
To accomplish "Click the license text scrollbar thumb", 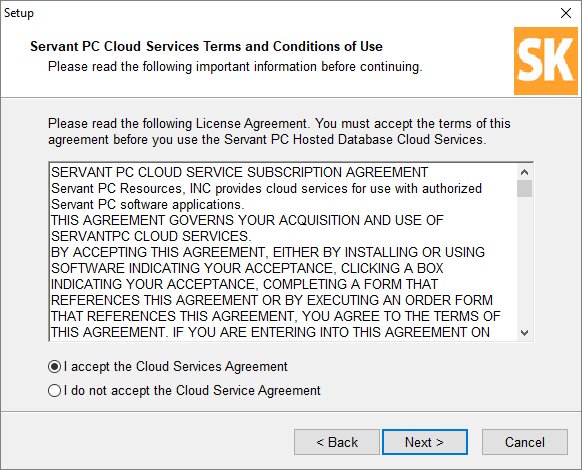I will pyautogui.click(x=524, y=189).
